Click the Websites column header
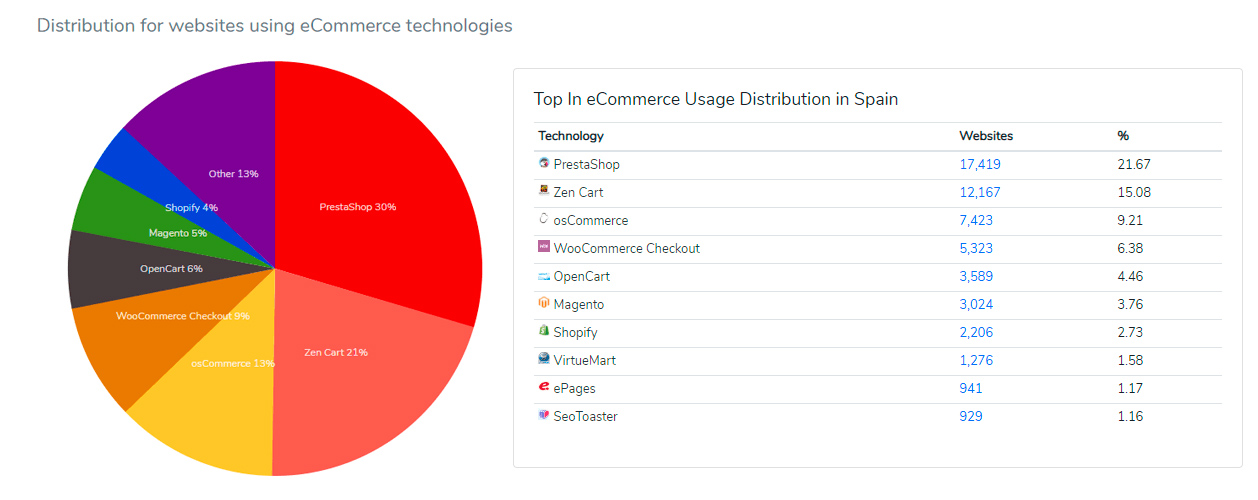This screenshot has height=500, width=1258. click(x=986, y=136)
